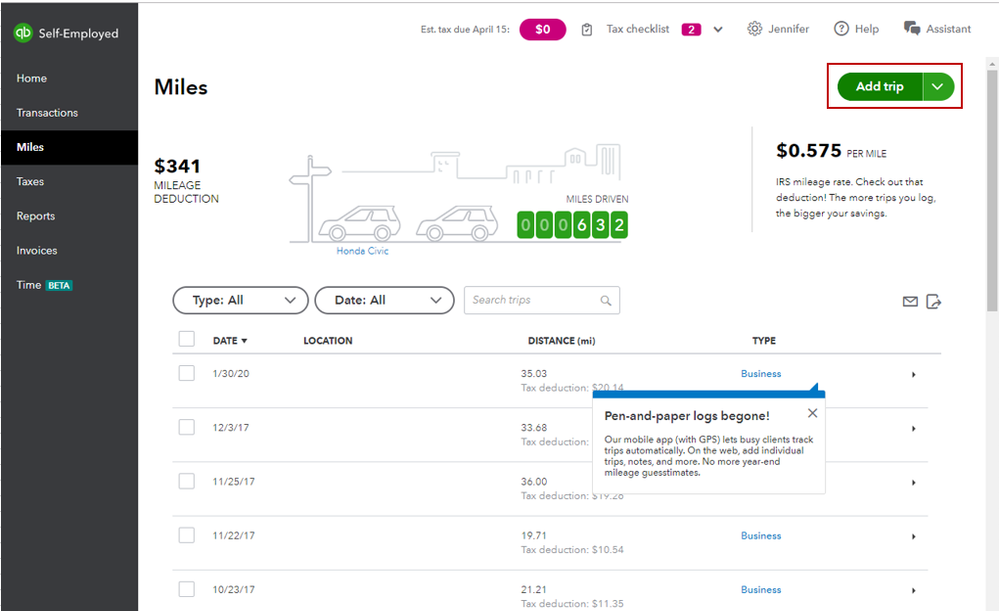Expand the Tax checklist chevron
999x611 pixels.
tap(718, 29)
